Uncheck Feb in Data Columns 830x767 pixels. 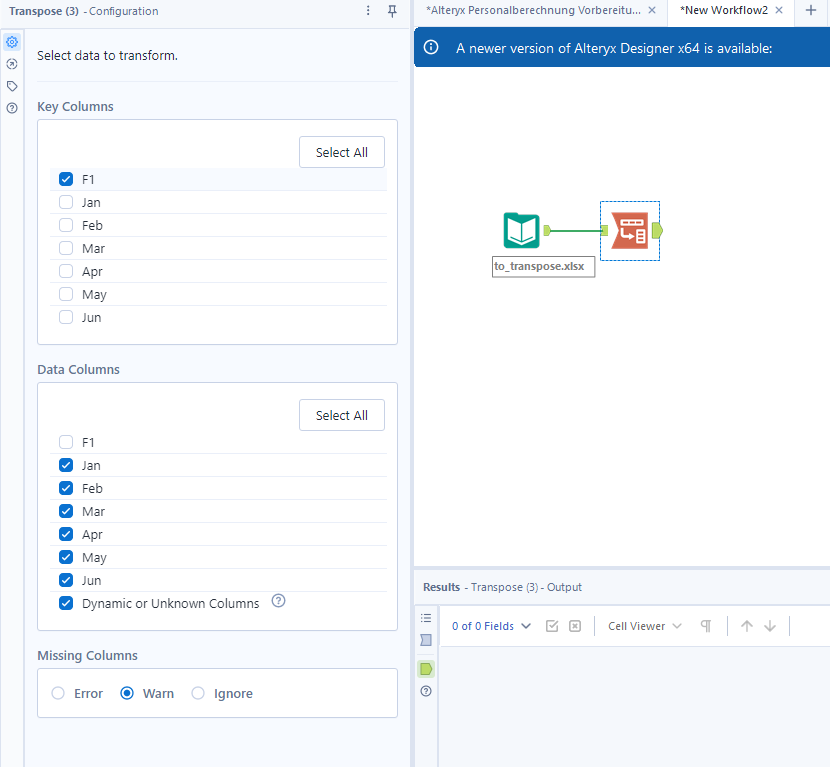coord(66,489)
